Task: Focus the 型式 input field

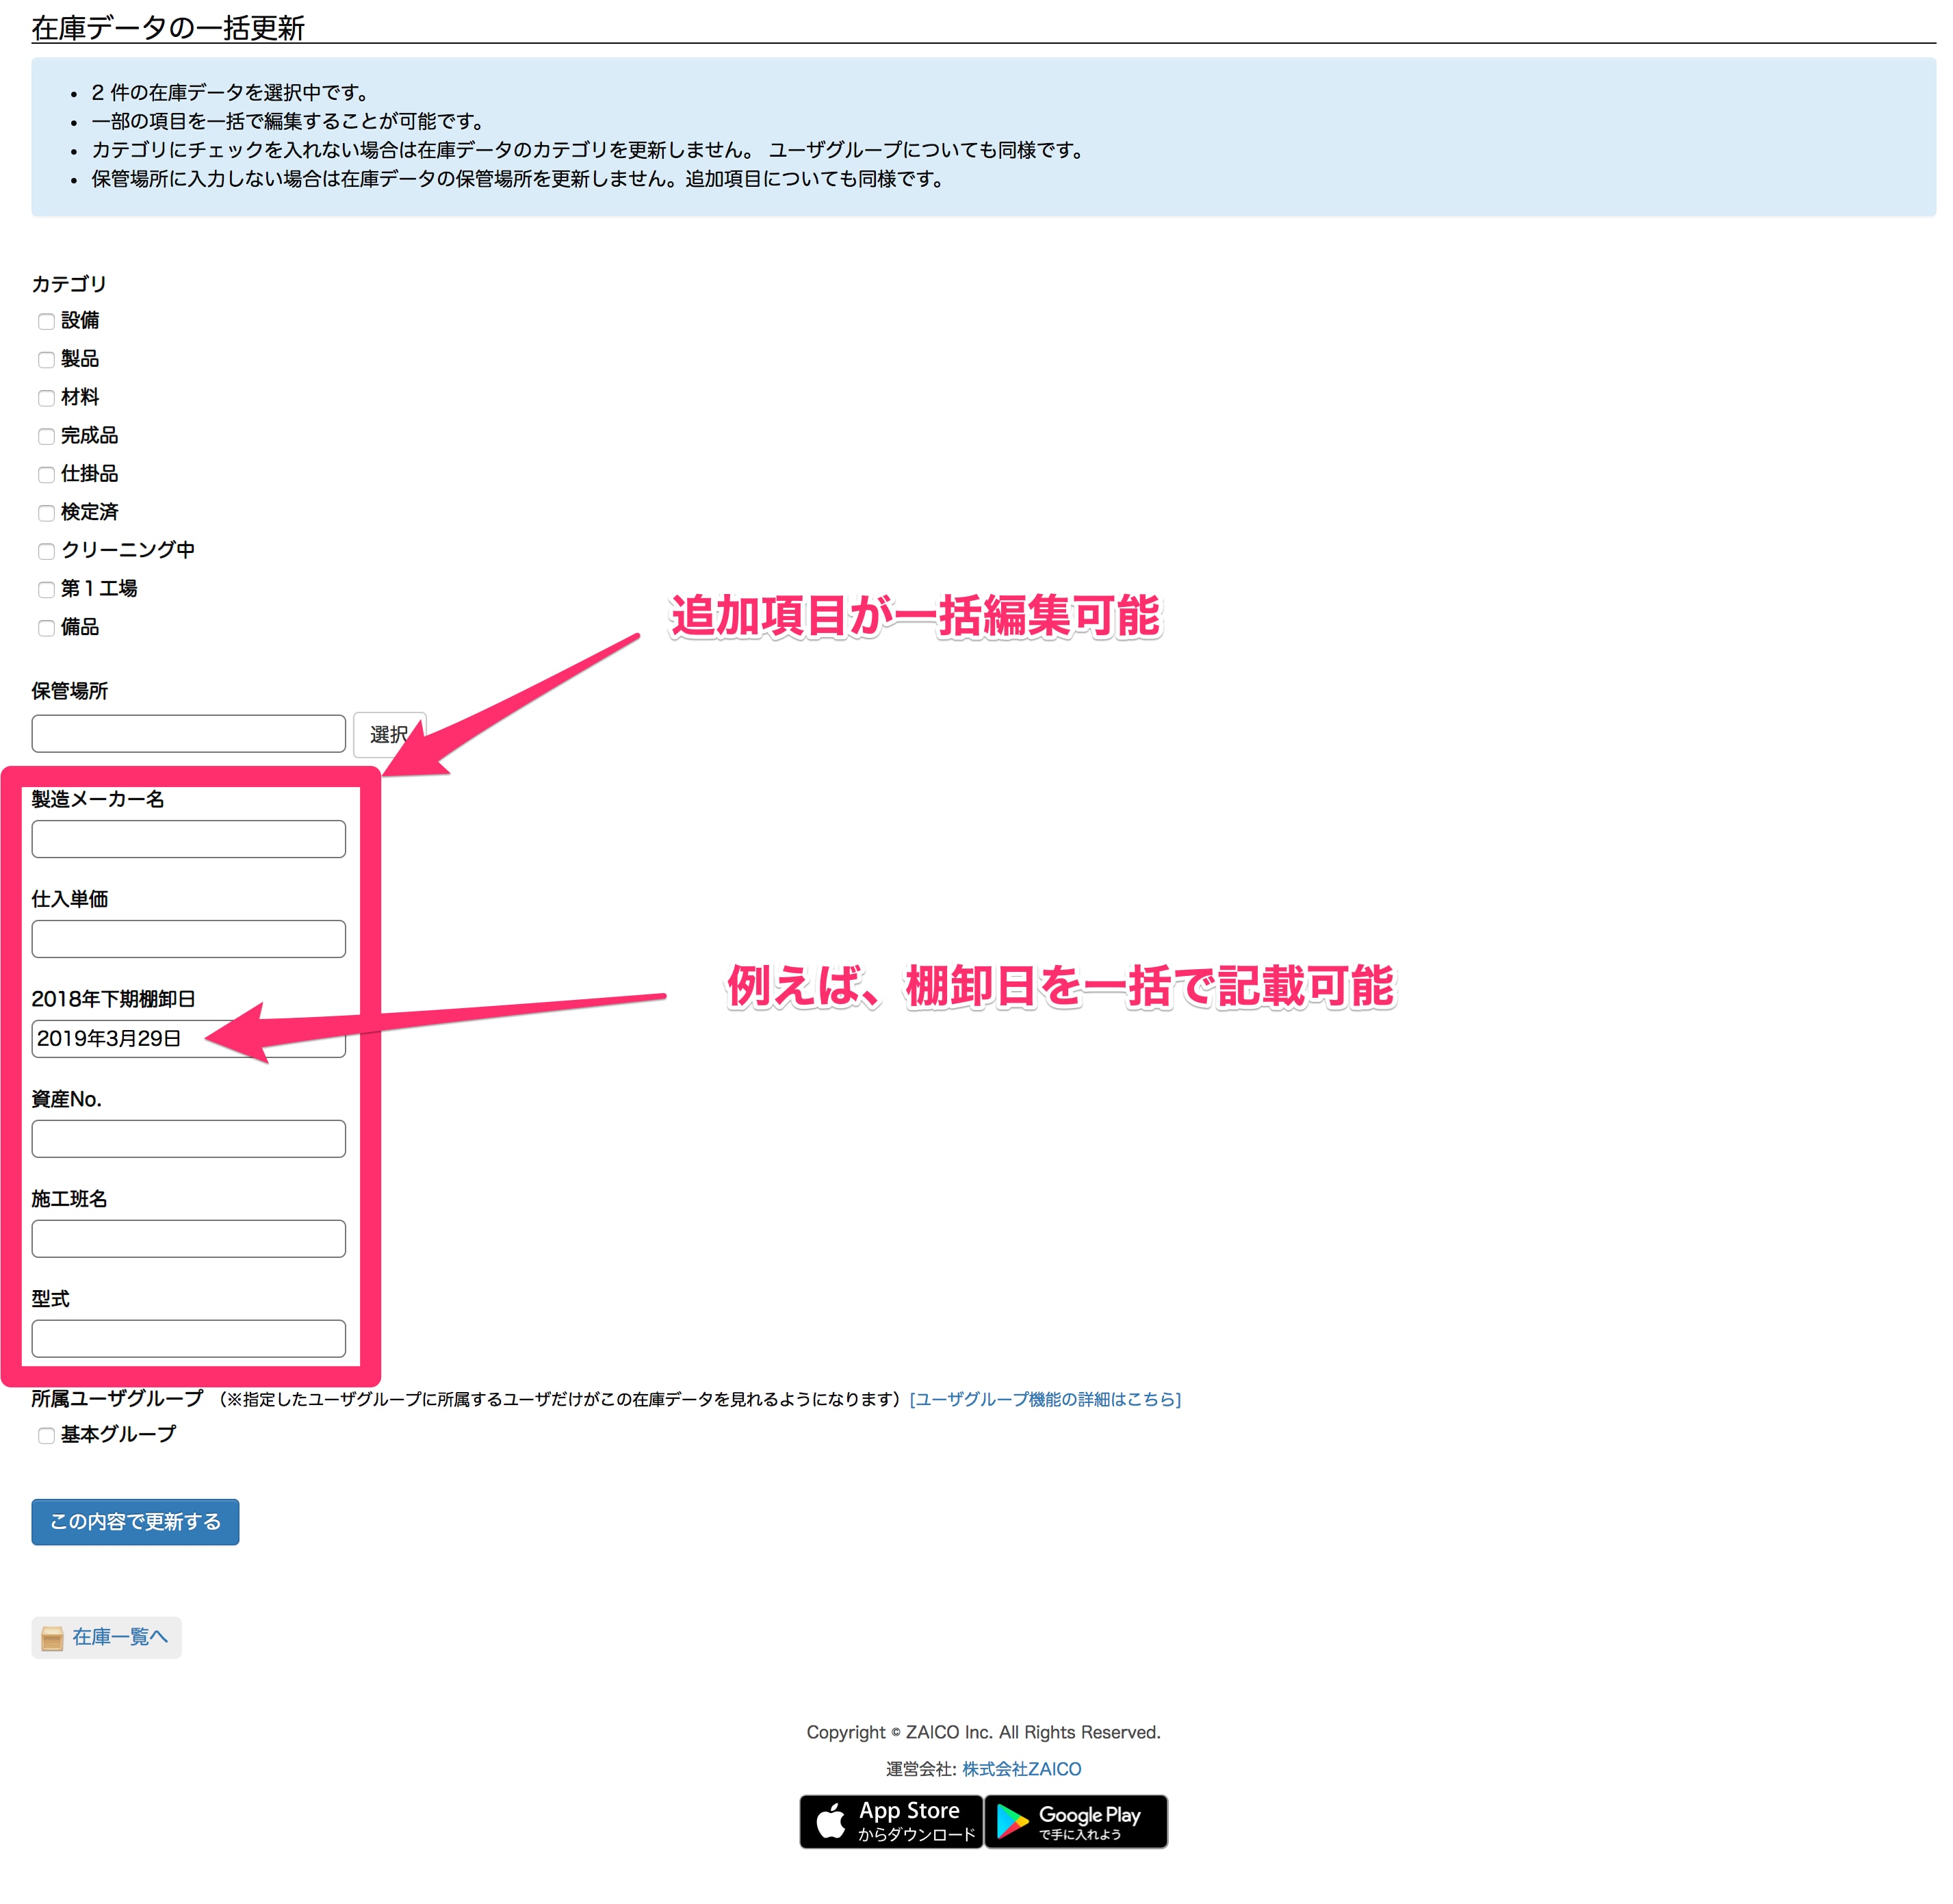Action: 188,1339
